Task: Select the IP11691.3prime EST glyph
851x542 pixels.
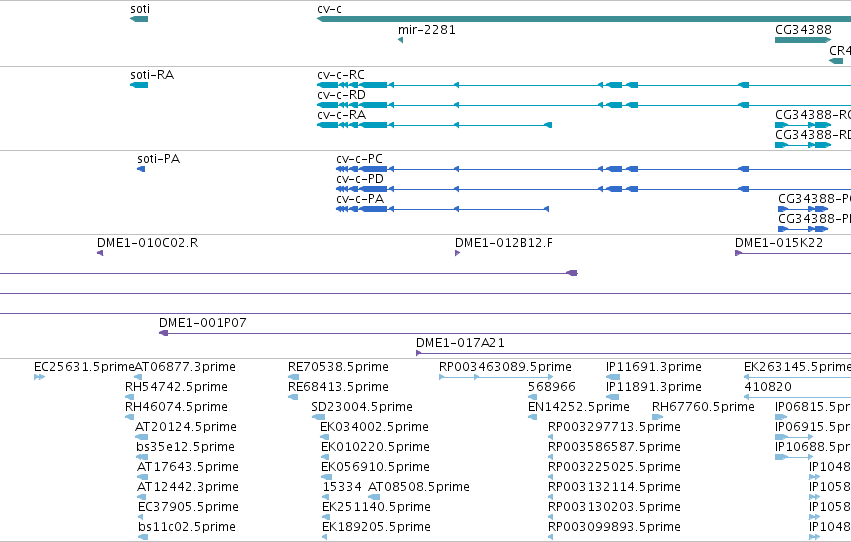Action: click(x=613, y=377)
